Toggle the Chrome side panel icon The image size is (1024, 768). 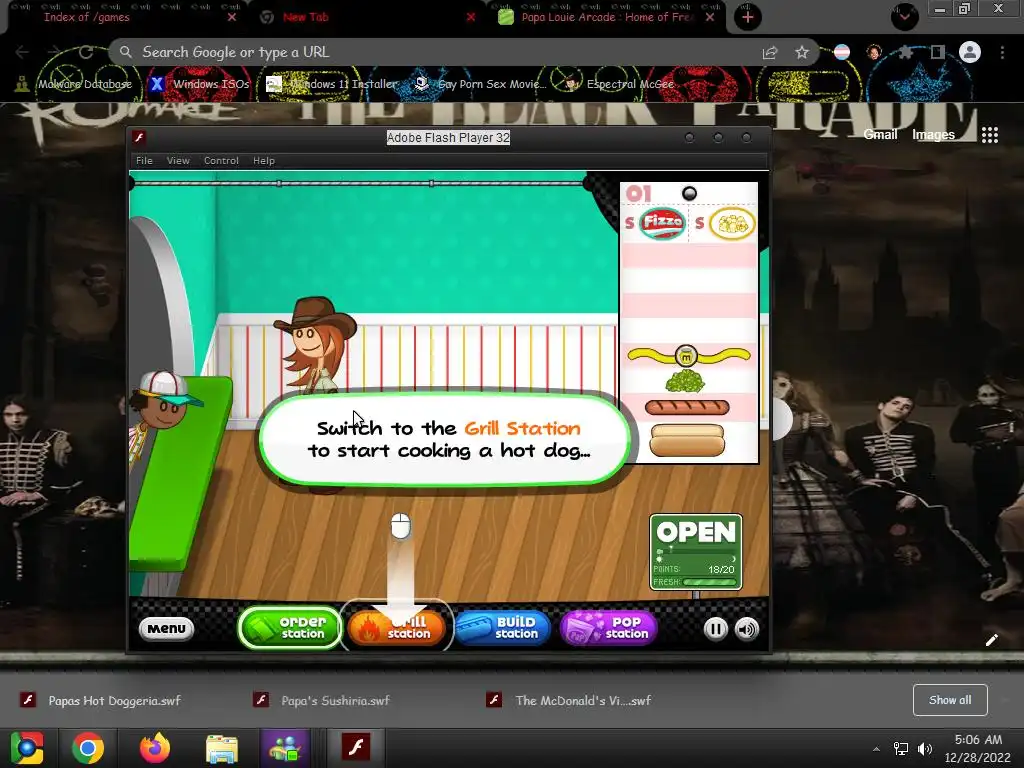[938, 52]
